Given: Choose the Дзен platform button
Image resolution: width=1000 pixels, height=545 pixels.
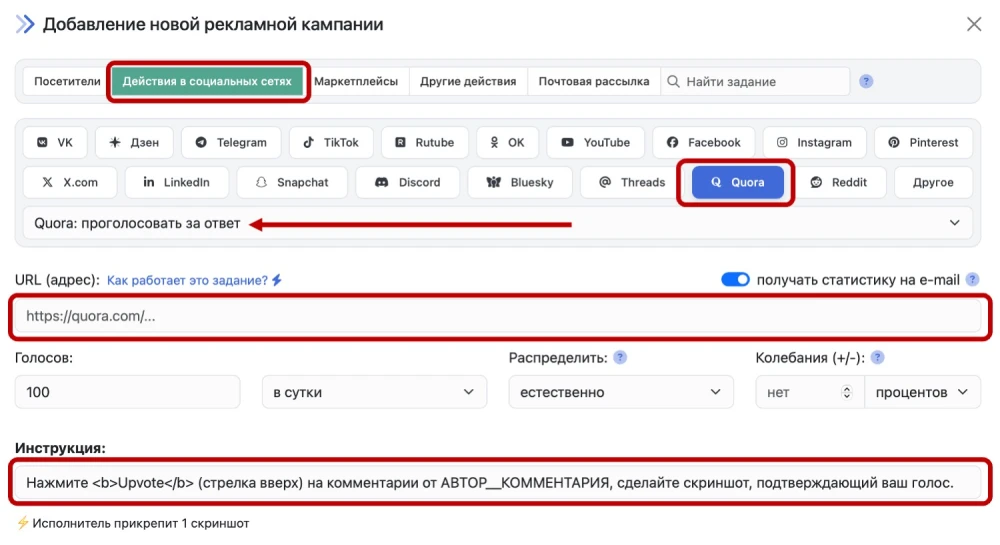Looking at the screenshot, I should [x=135, y=142].
